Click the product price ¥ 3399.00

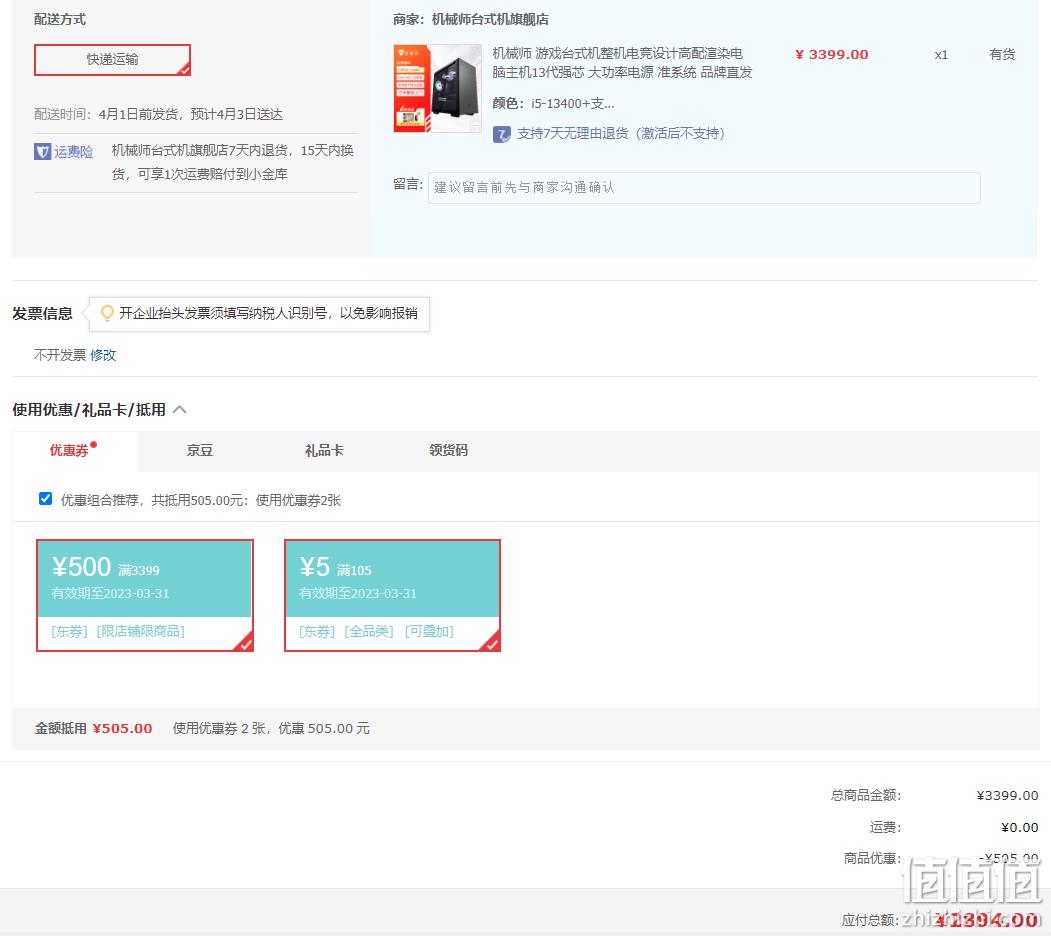pos(831,54)
